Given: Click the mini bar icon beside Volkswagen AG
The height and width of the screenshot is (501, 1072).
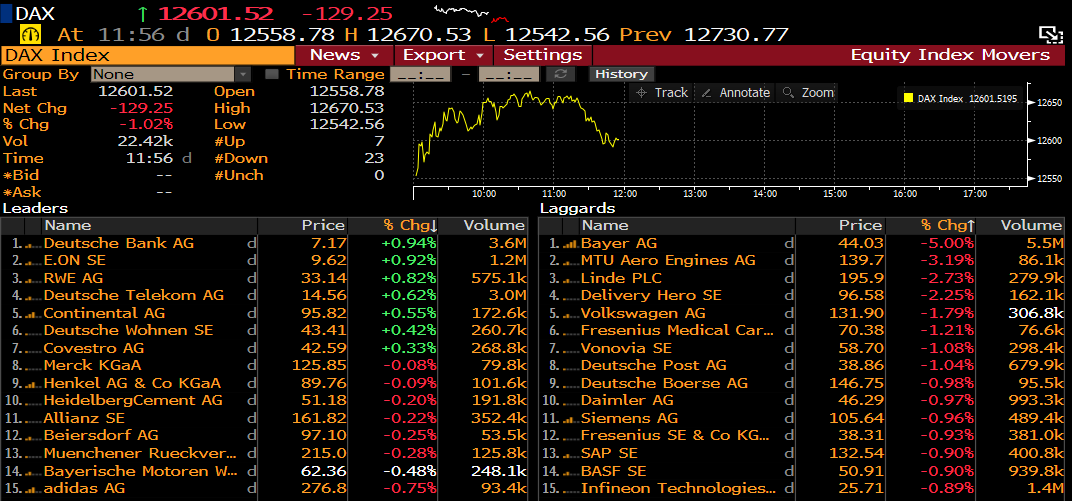Looking at the screenshot, I should [570, 314].
